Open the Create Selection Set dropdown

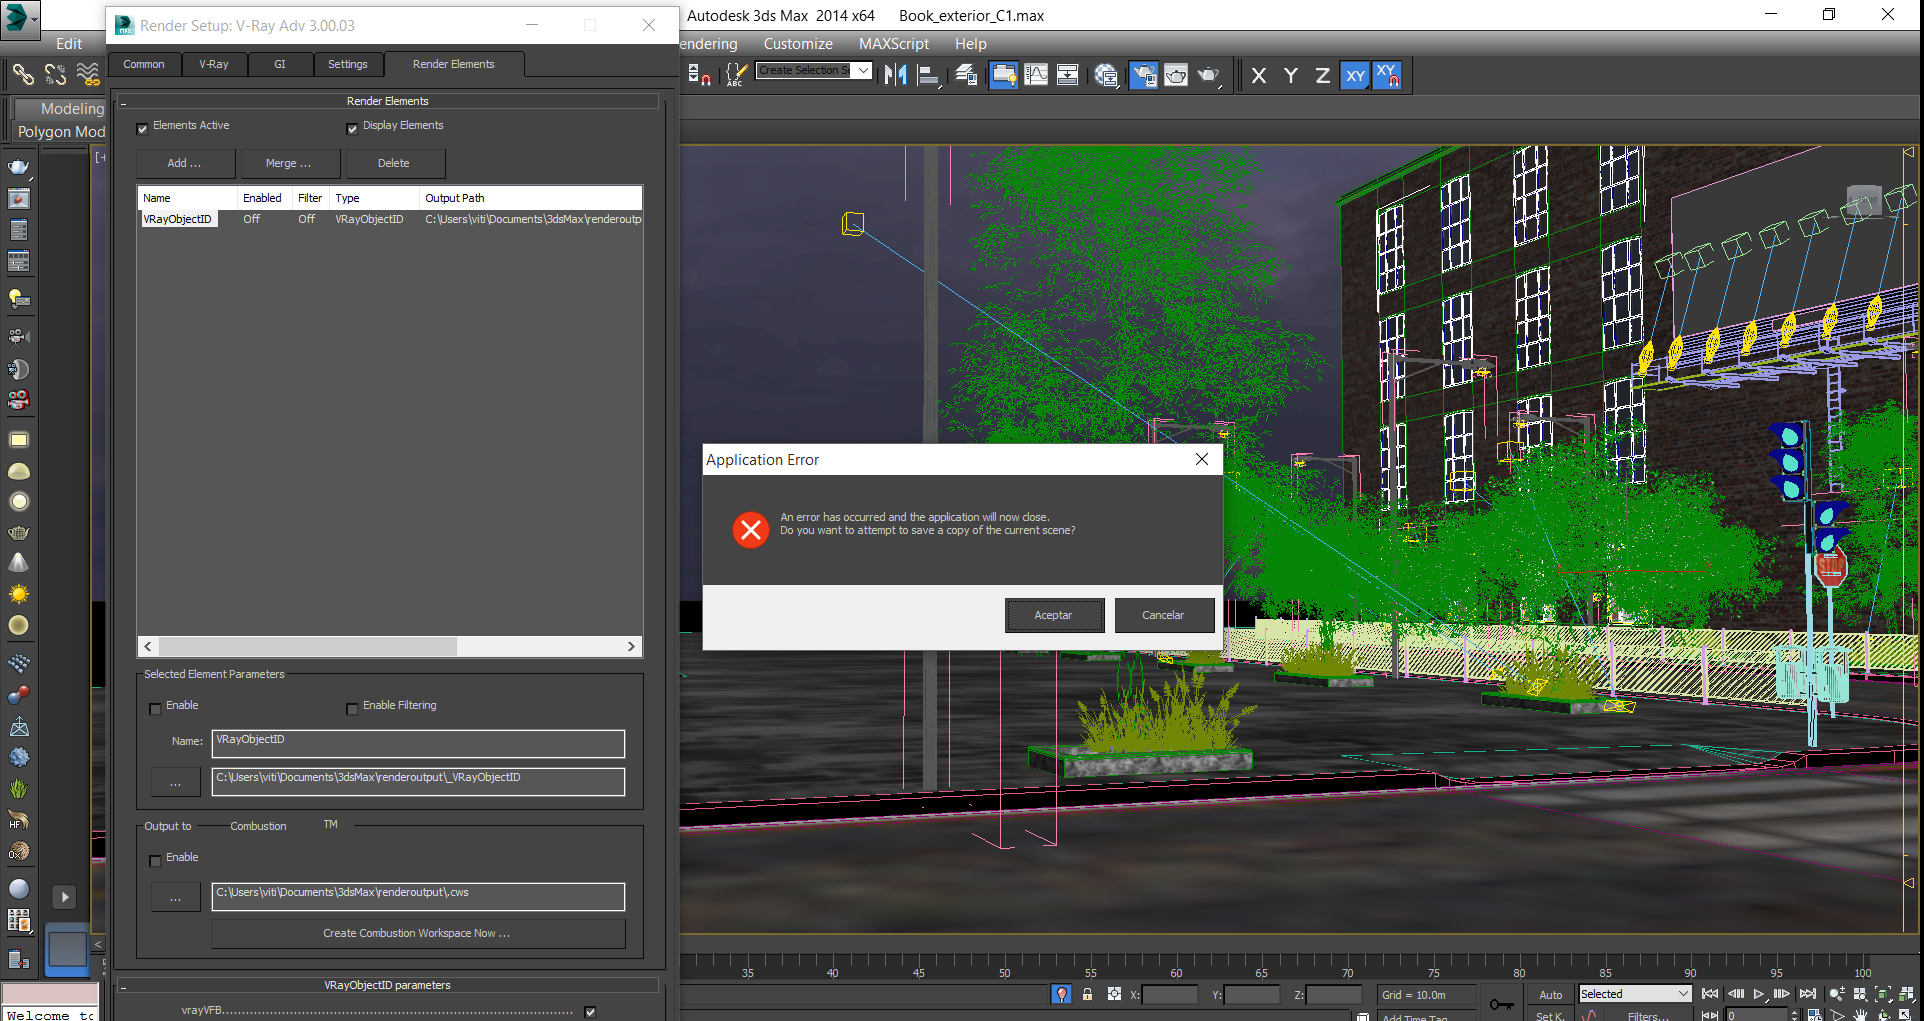click(x=863, y=70)
